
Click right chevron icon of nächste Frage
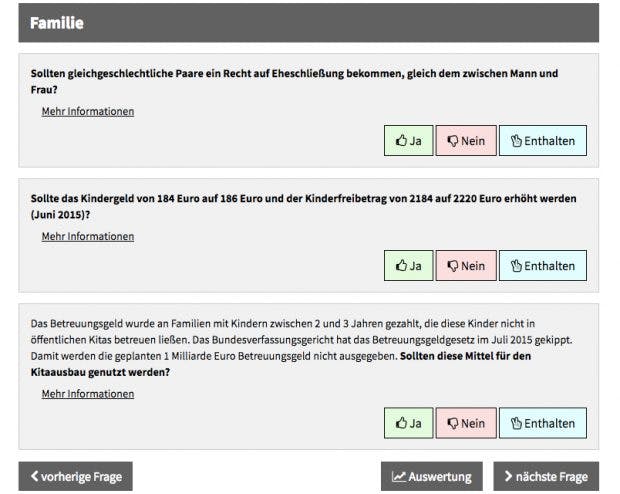pyautogui.click(x=508, y=476)
